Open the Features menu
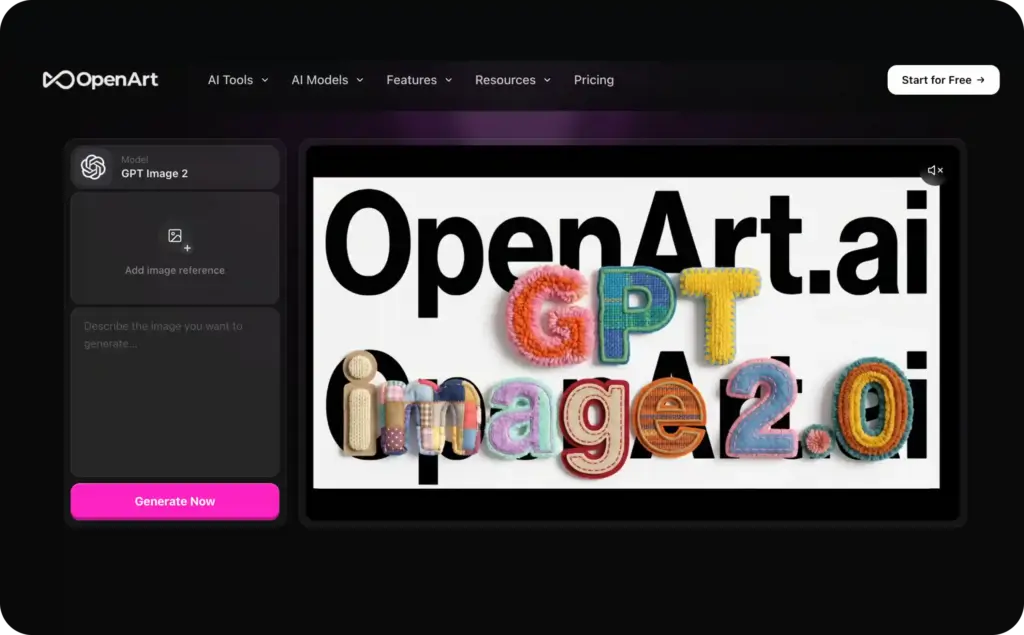The height and width of the screenshot is (635, 1024). click(419, 80)
